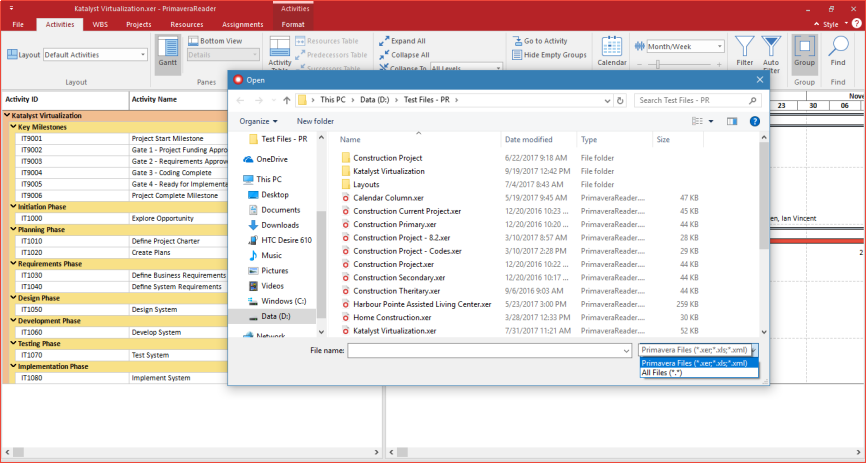Viewport: 867px width, 463px height.
Task: Click the file list vertical scrollbar
Action: click(x=764, y=194)
